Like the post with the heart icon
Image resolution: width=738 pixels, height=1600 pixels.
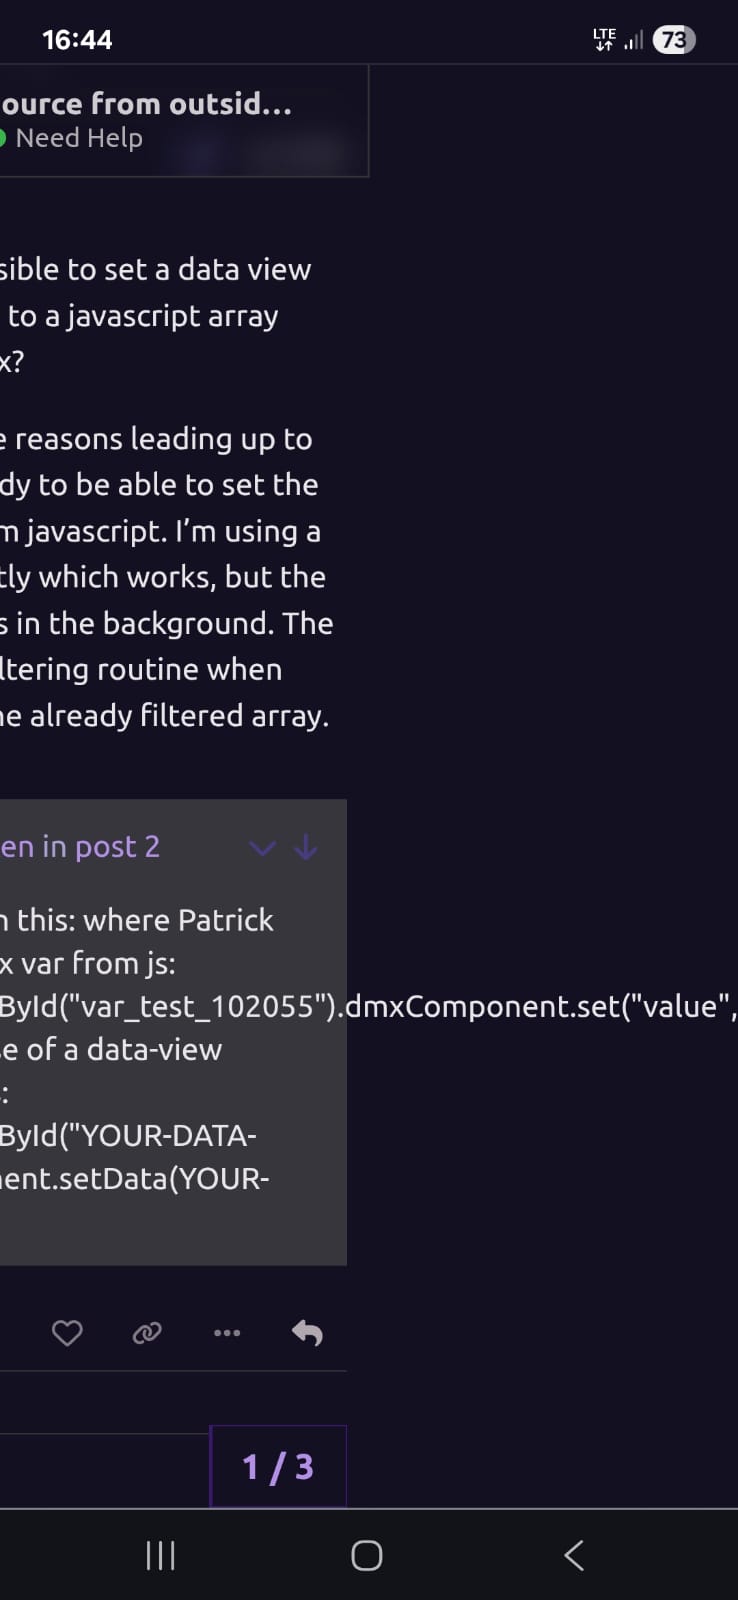coord(67,1333)
